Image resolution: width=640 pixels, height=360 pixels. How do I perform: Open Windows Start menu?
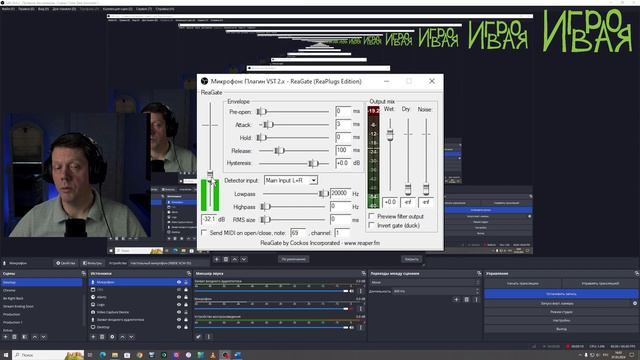point(6,355)
